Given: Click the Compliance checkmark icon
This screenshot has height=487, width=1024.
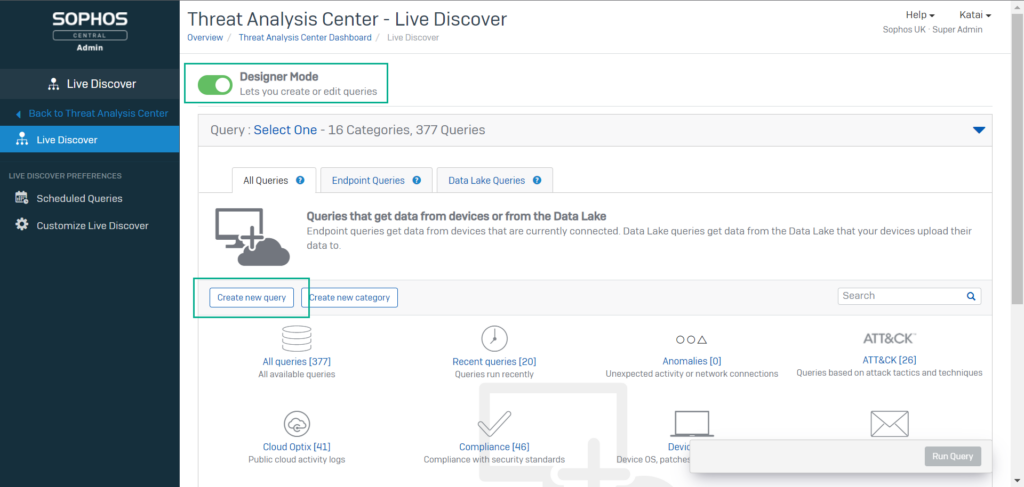Looking at the screenshot, I should pyautogui.click(x=494, y=424).
